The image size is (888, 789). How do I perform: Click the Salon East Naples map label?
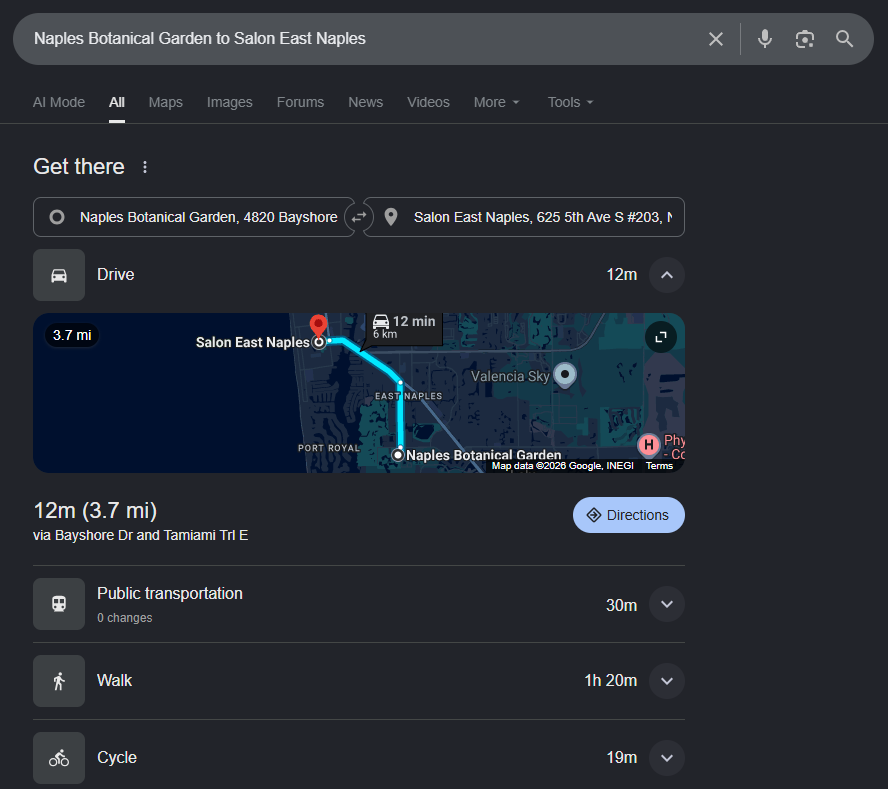point(253,342)
